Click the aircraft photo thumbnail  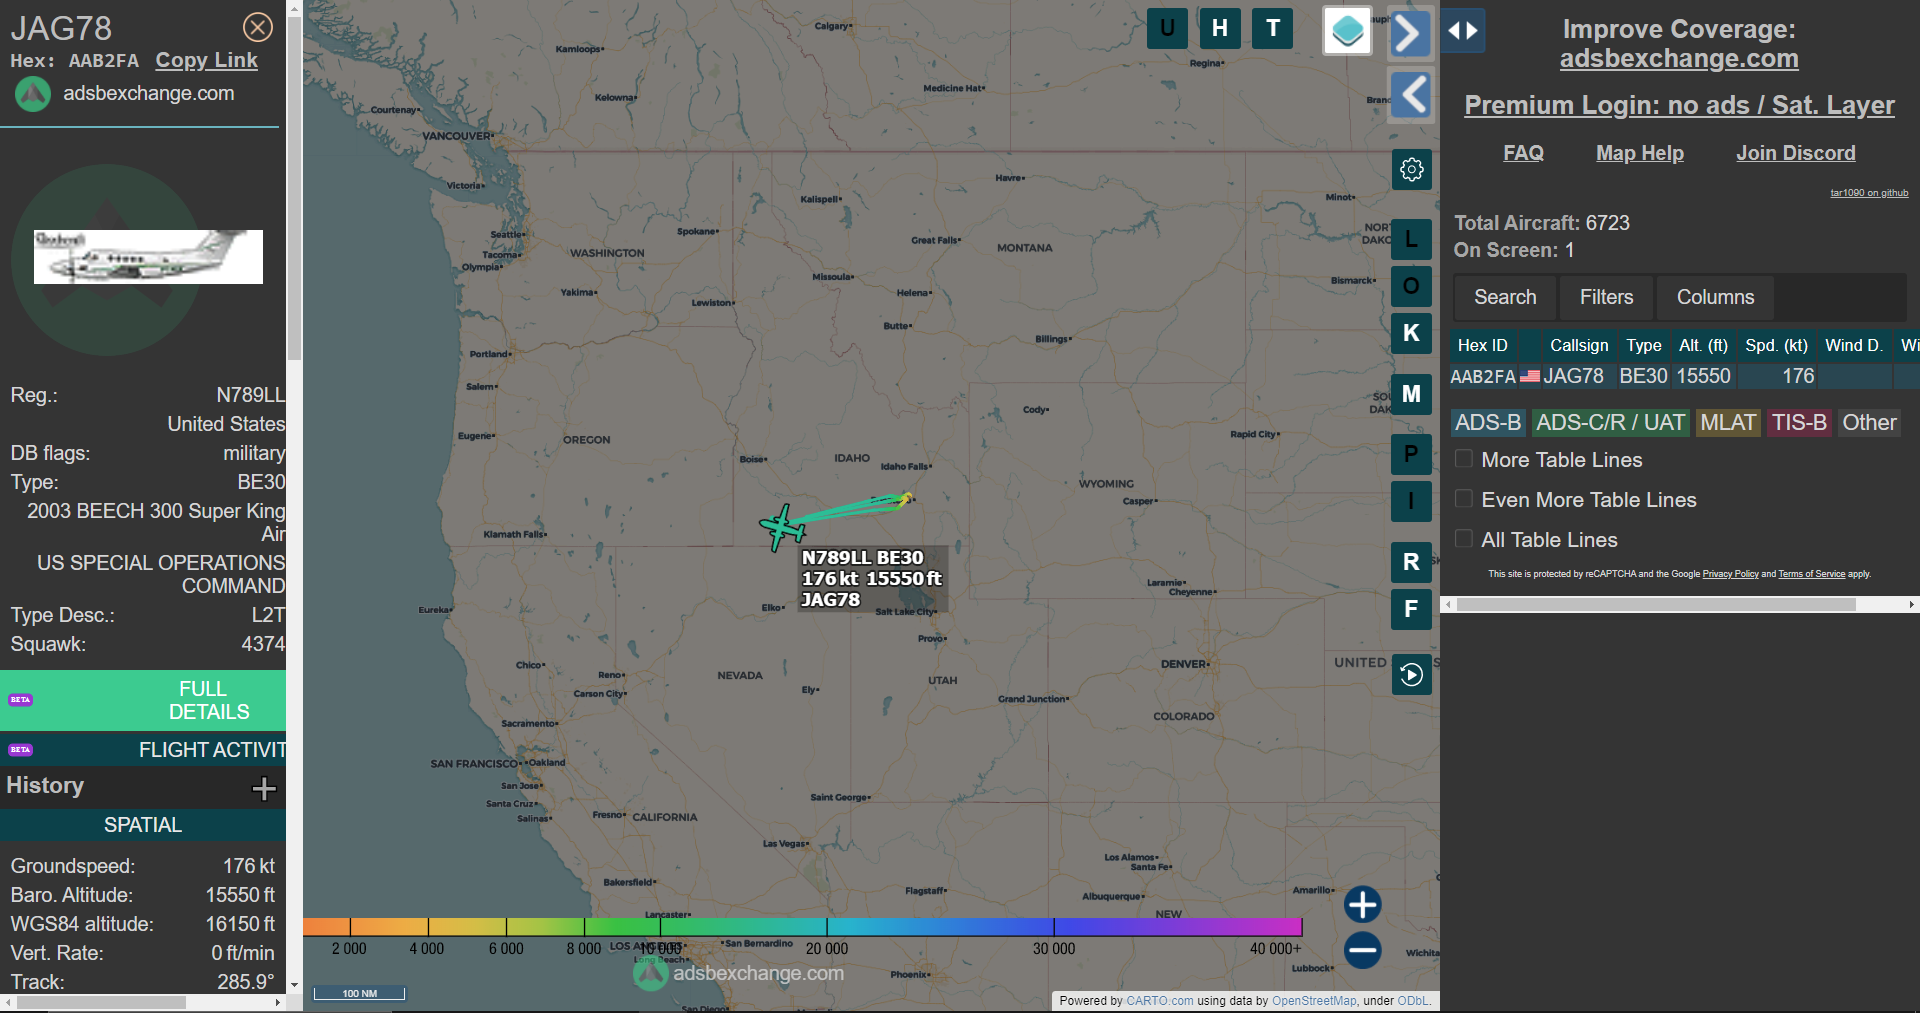[148, 257]
